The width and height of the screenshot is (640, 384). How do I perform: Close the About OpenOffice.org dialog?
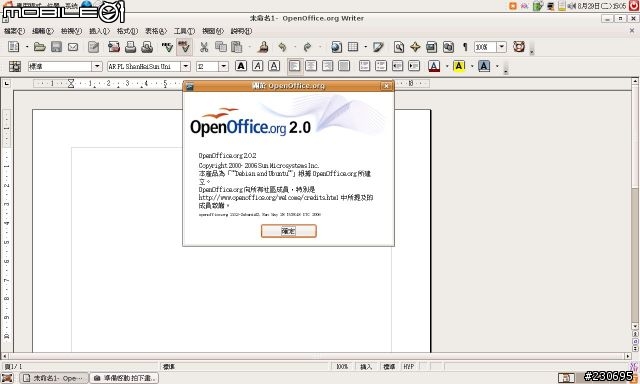coord(386,86)
